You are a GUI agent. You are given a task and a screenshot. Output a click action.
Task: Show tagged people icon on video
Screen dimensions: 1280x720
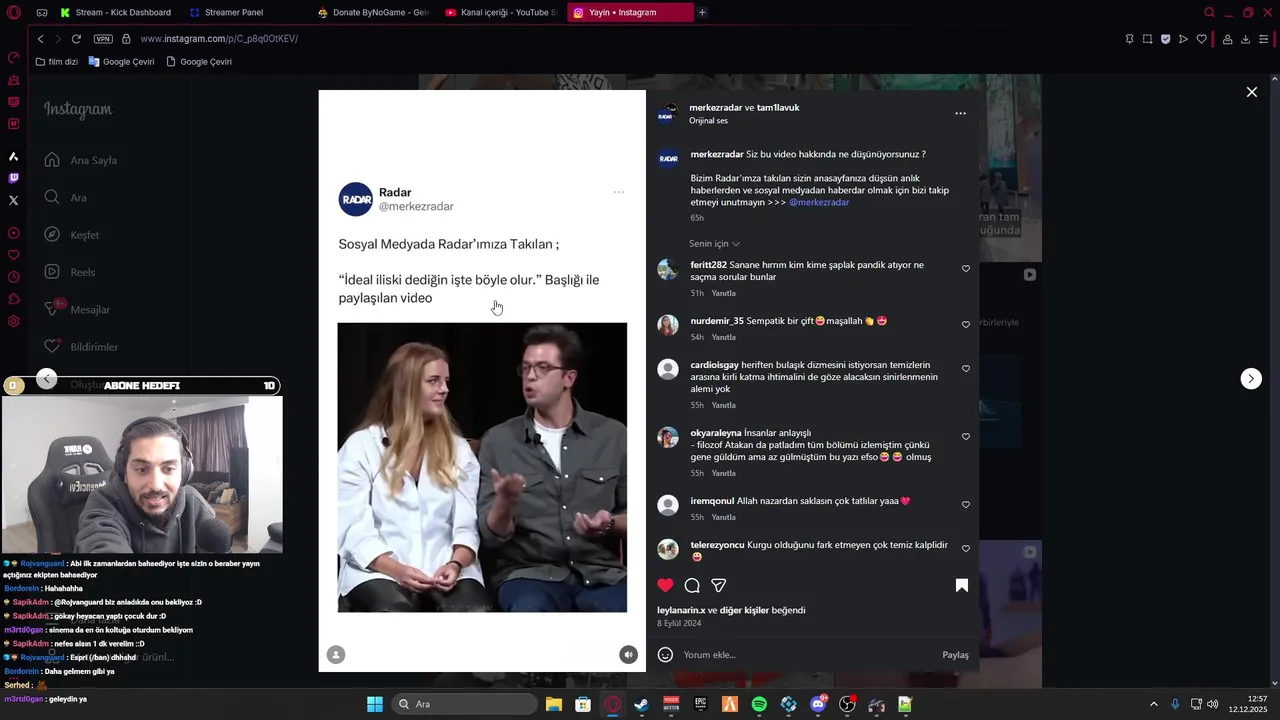336,654
